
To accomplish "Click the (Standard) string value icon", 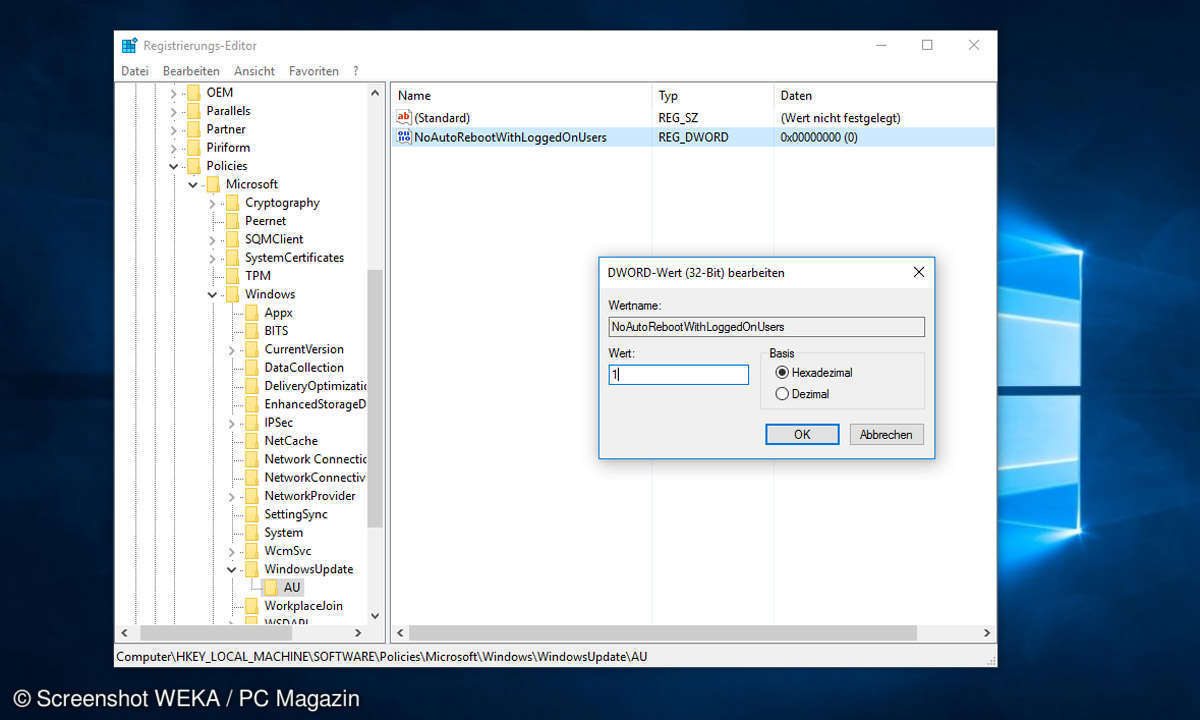I will click(404, 117).
